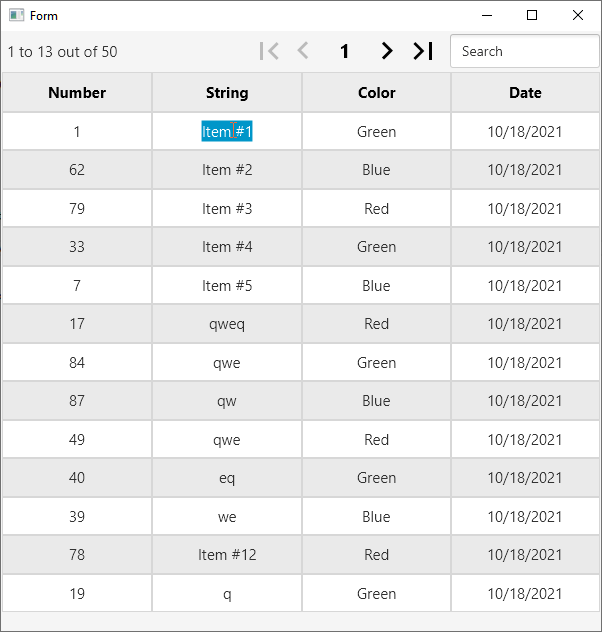Select the number 84 cell
The width and height of the screenshot is (602, 632).
click(77, 363)
